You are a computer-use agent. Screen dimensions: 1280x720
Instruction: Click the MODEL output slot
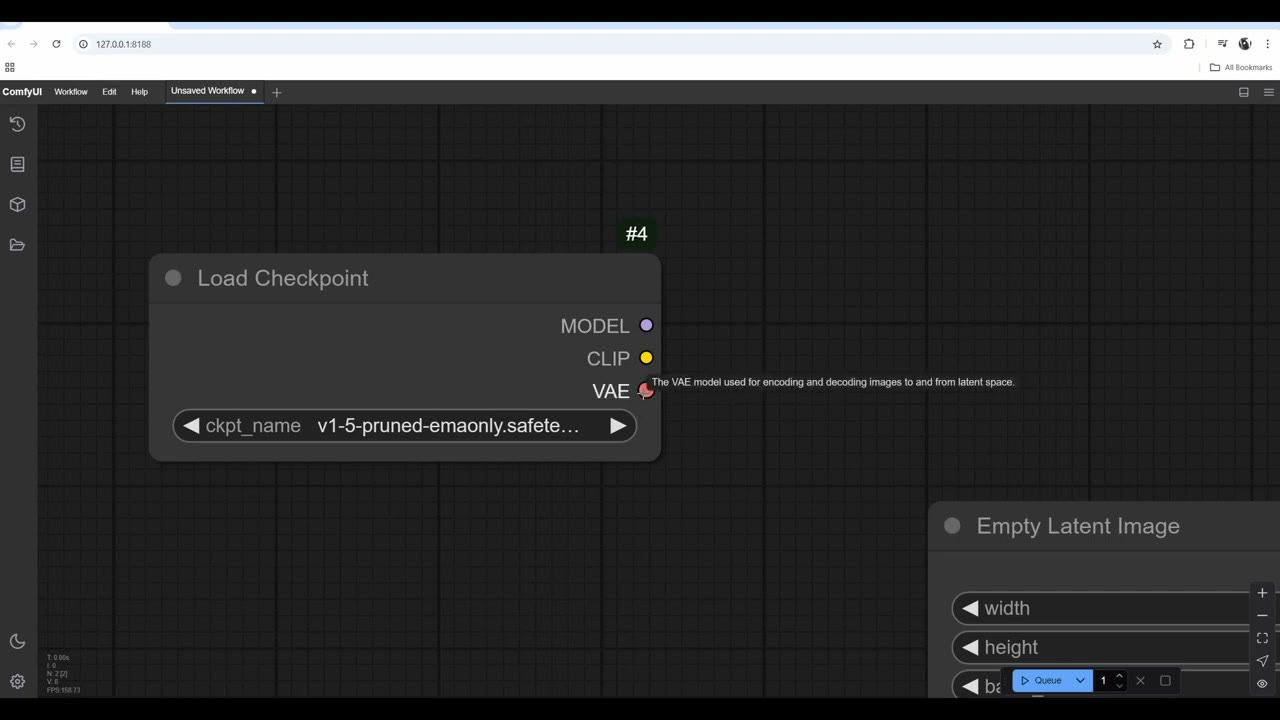646,325
